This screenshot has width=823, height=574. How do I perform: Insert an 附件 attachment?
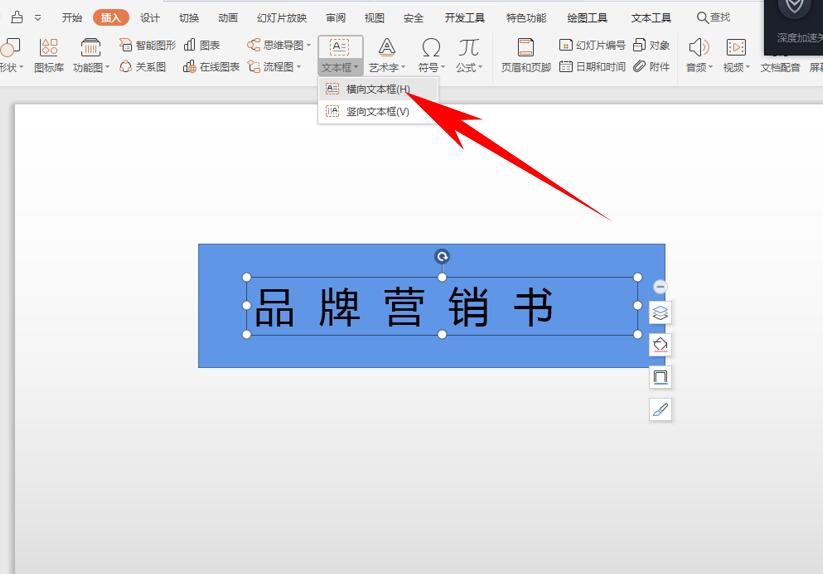click(x=651, y=67)
